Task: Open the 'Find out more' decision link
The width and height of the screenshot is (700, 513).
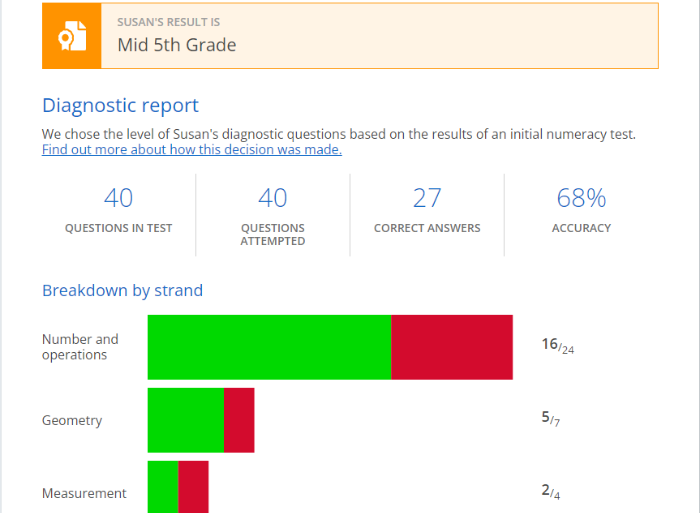Action: click(191, 150)
